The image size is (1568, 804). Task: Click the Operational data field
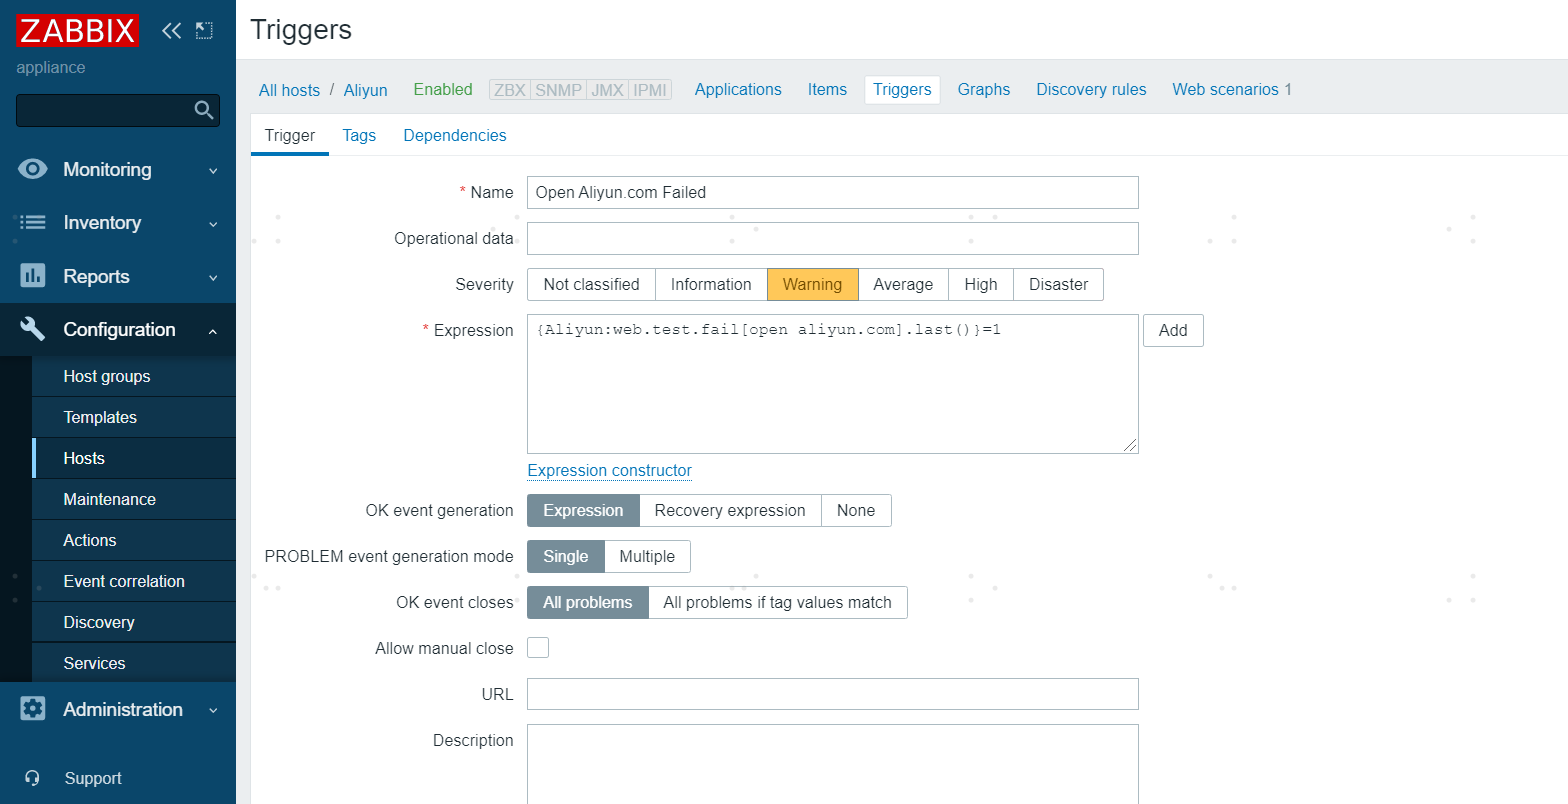point(833,238)
